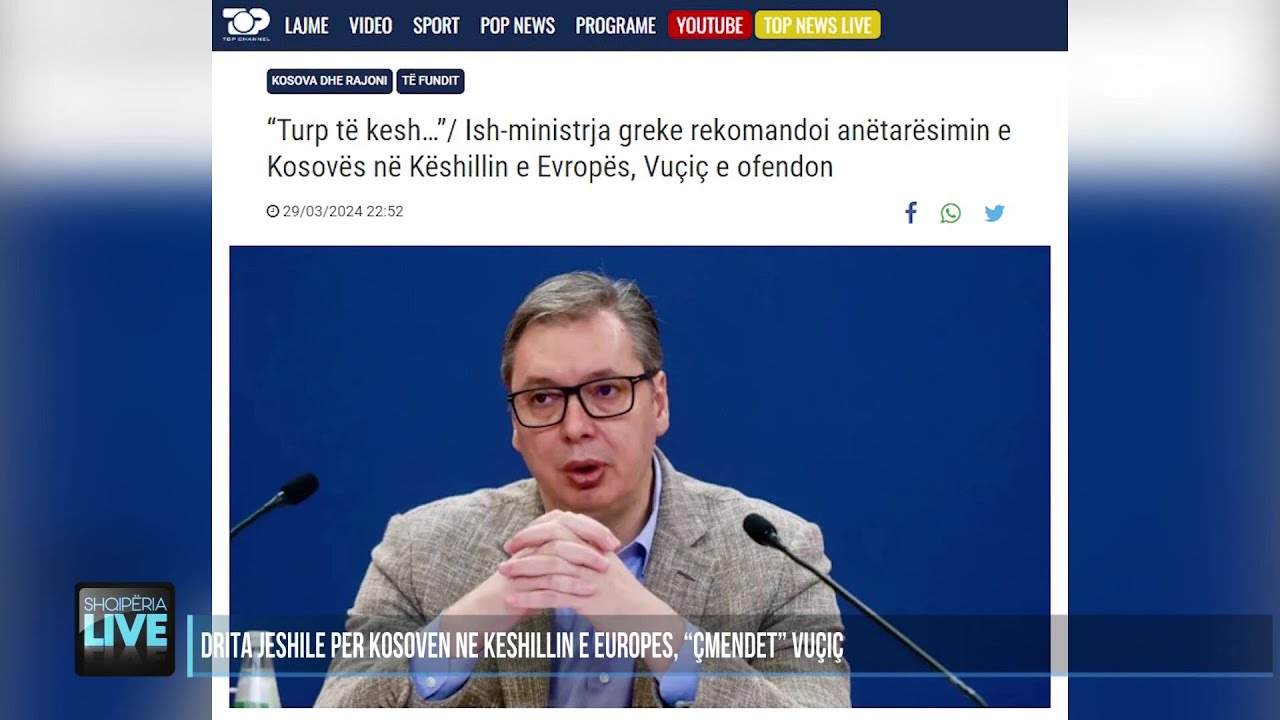
Task: Click the lower-third headline banner text
Action: coord(522,646)
